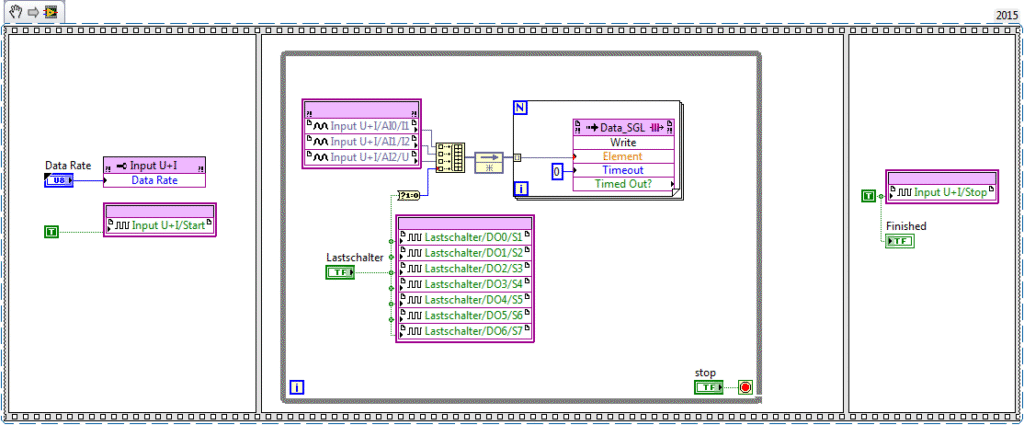Select the Build Array node

coord(451,157)
